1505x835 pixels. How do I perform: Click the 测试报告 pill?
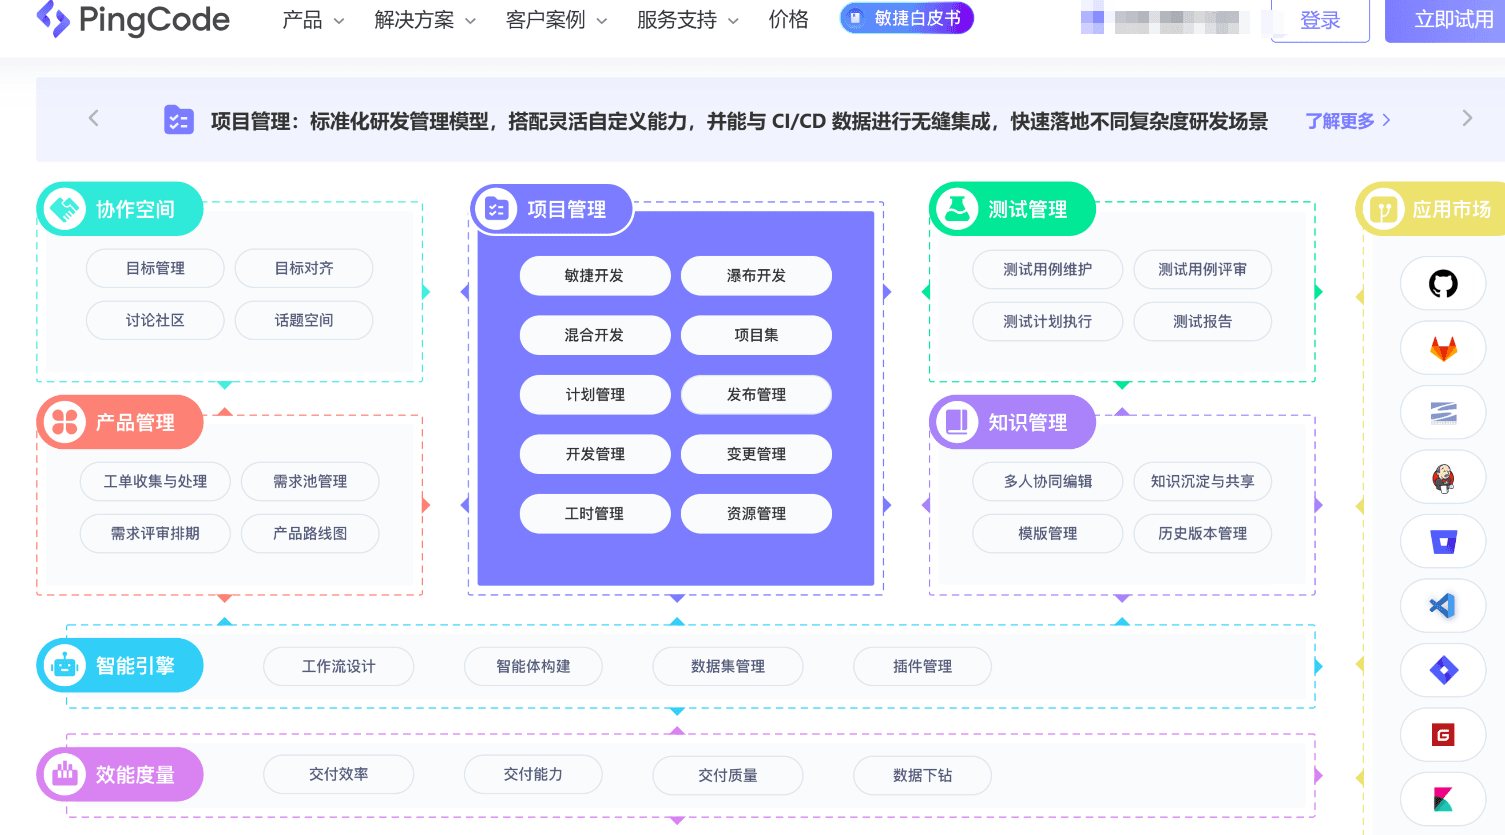coord(1203,321)
